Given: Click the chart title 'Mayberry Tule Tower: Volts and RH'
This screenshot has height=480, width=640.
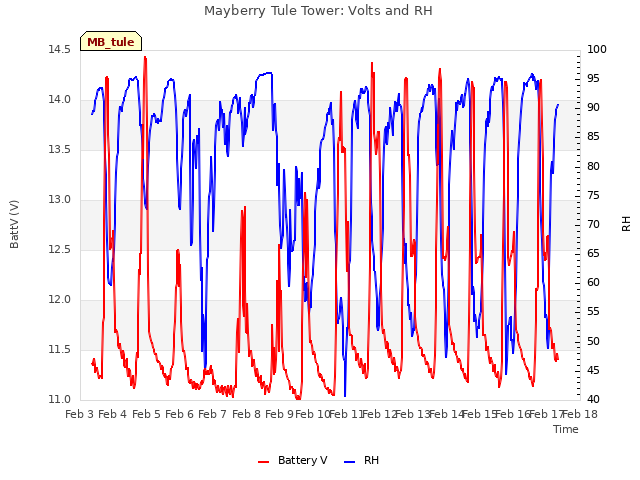Looking at the screenshot, I should (x=318, y=11).
